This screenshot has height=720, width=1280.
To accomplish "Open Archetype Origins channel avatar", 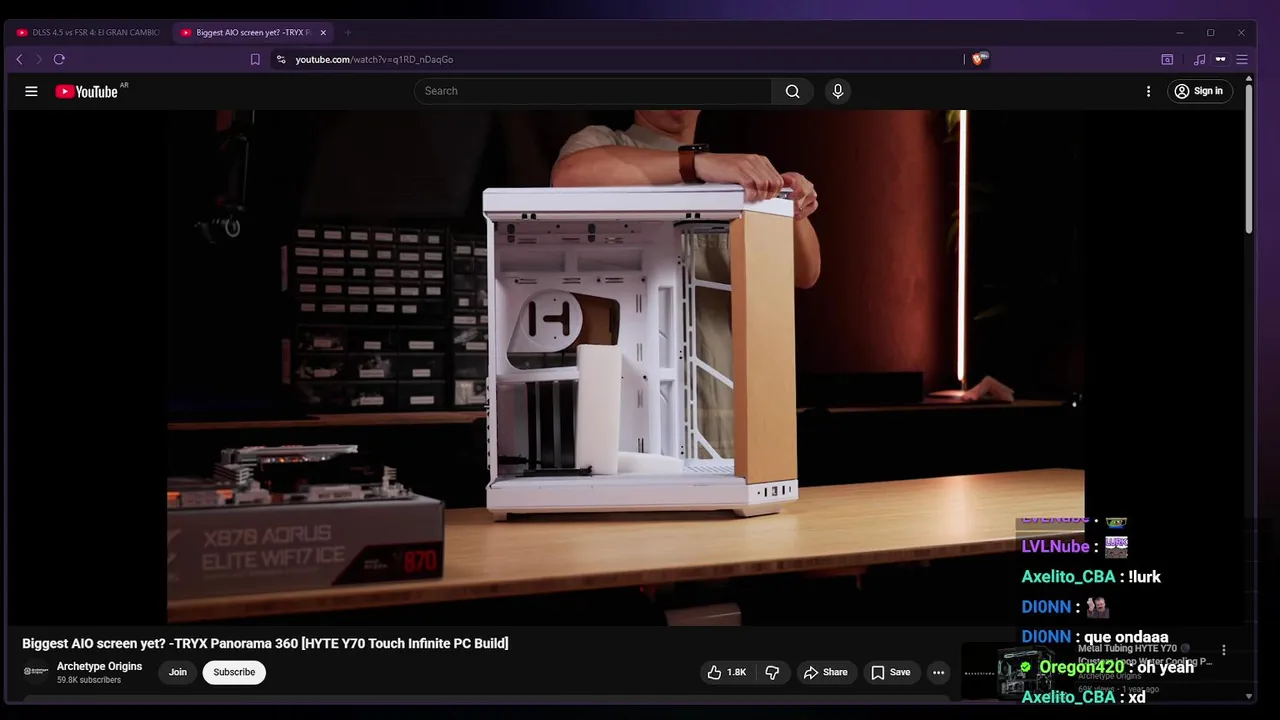I will (x=36, y=671).
